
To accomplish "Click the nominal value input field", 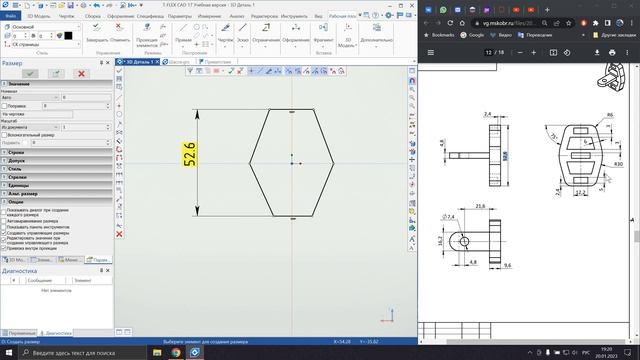I will click(x=86, y=98).
